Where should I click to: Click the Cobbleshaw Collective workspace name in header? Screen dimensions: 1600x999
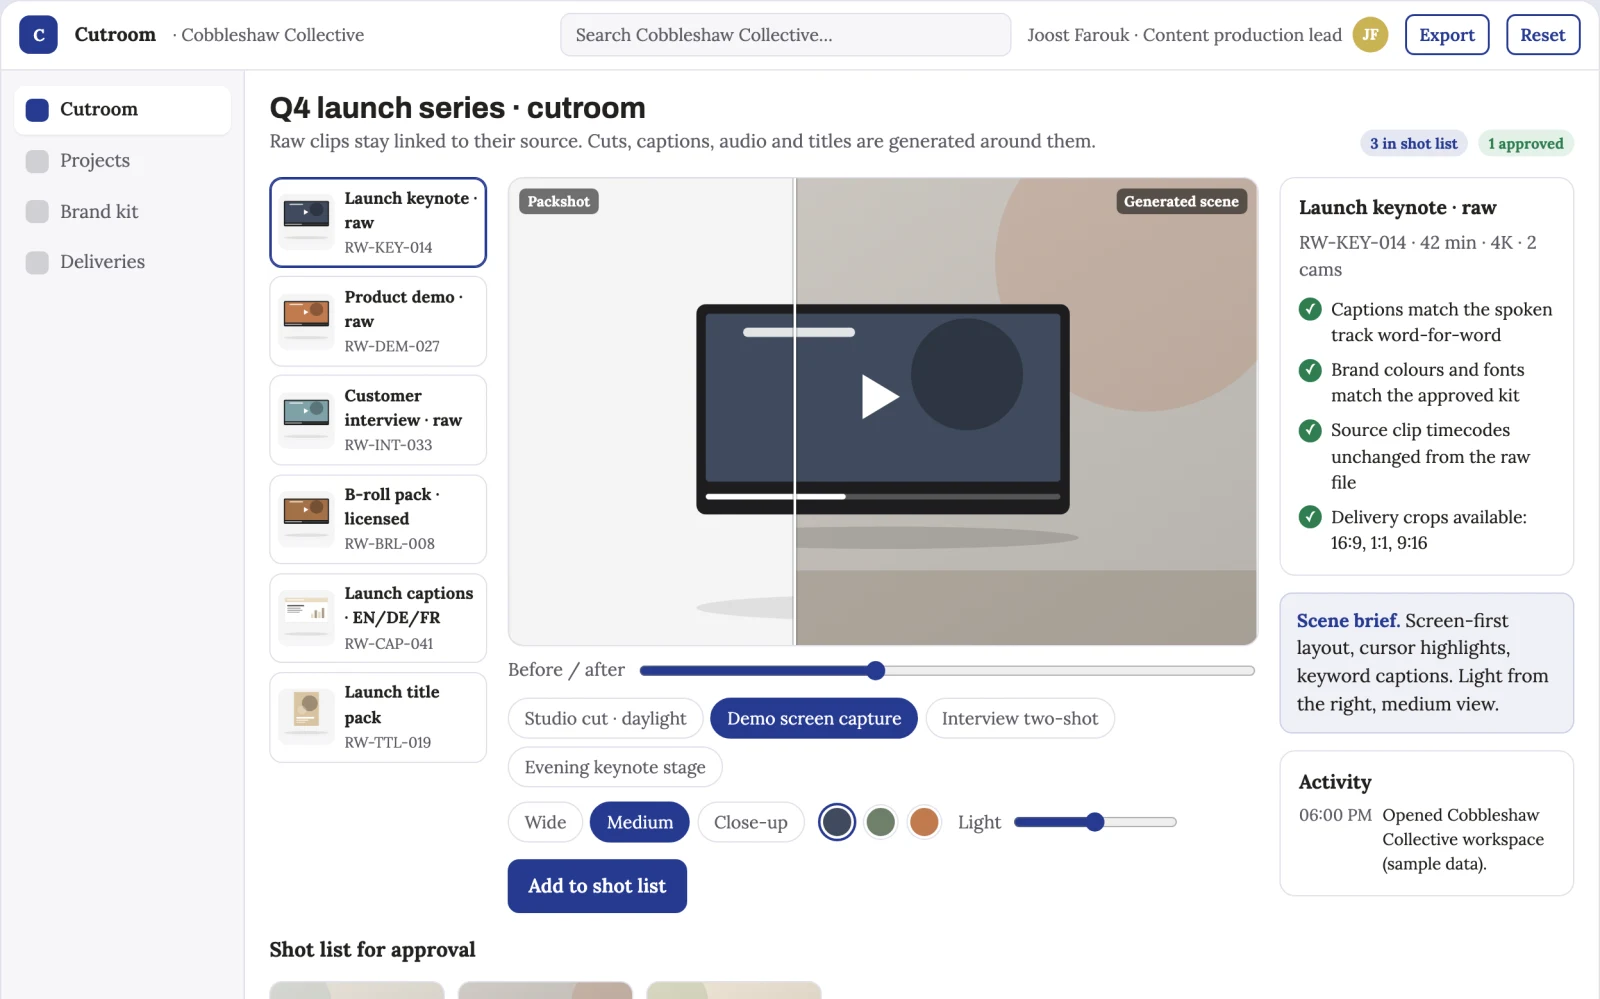pos(272,35)
